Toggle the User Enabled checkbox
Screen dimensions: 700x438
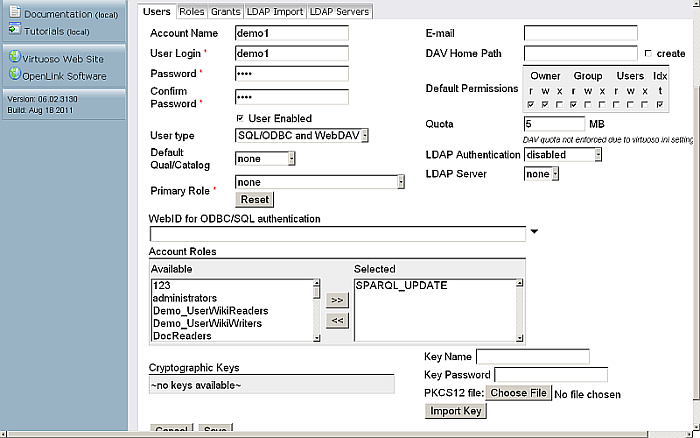point(240,118)
